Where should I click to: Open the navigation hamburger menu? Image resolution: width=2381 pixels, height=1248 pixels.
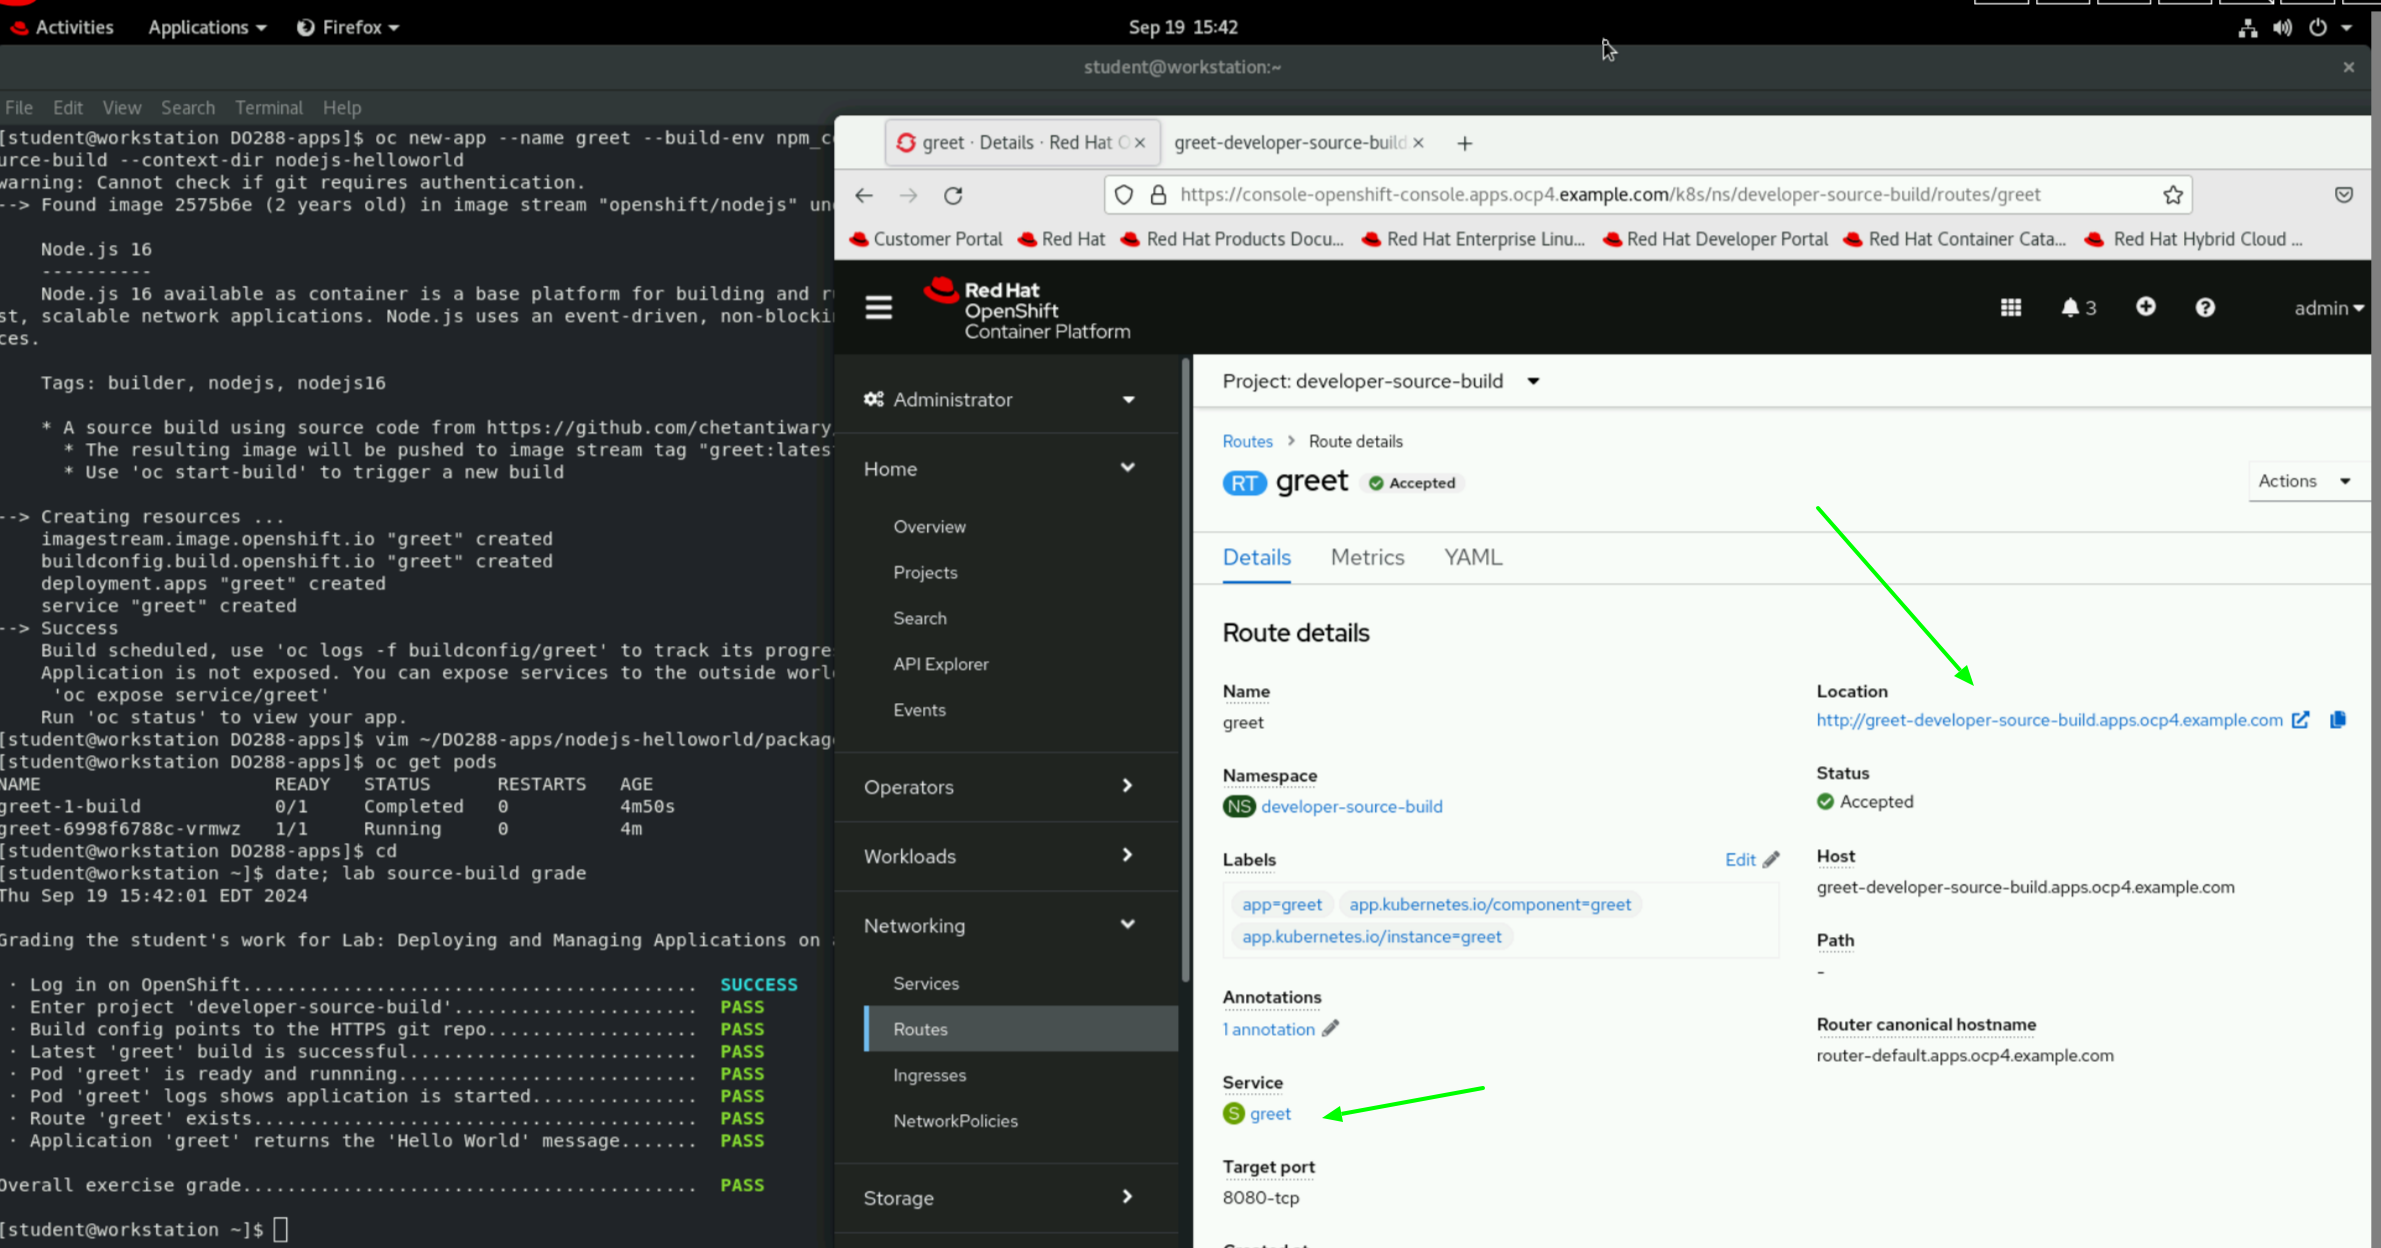point(877,307)
